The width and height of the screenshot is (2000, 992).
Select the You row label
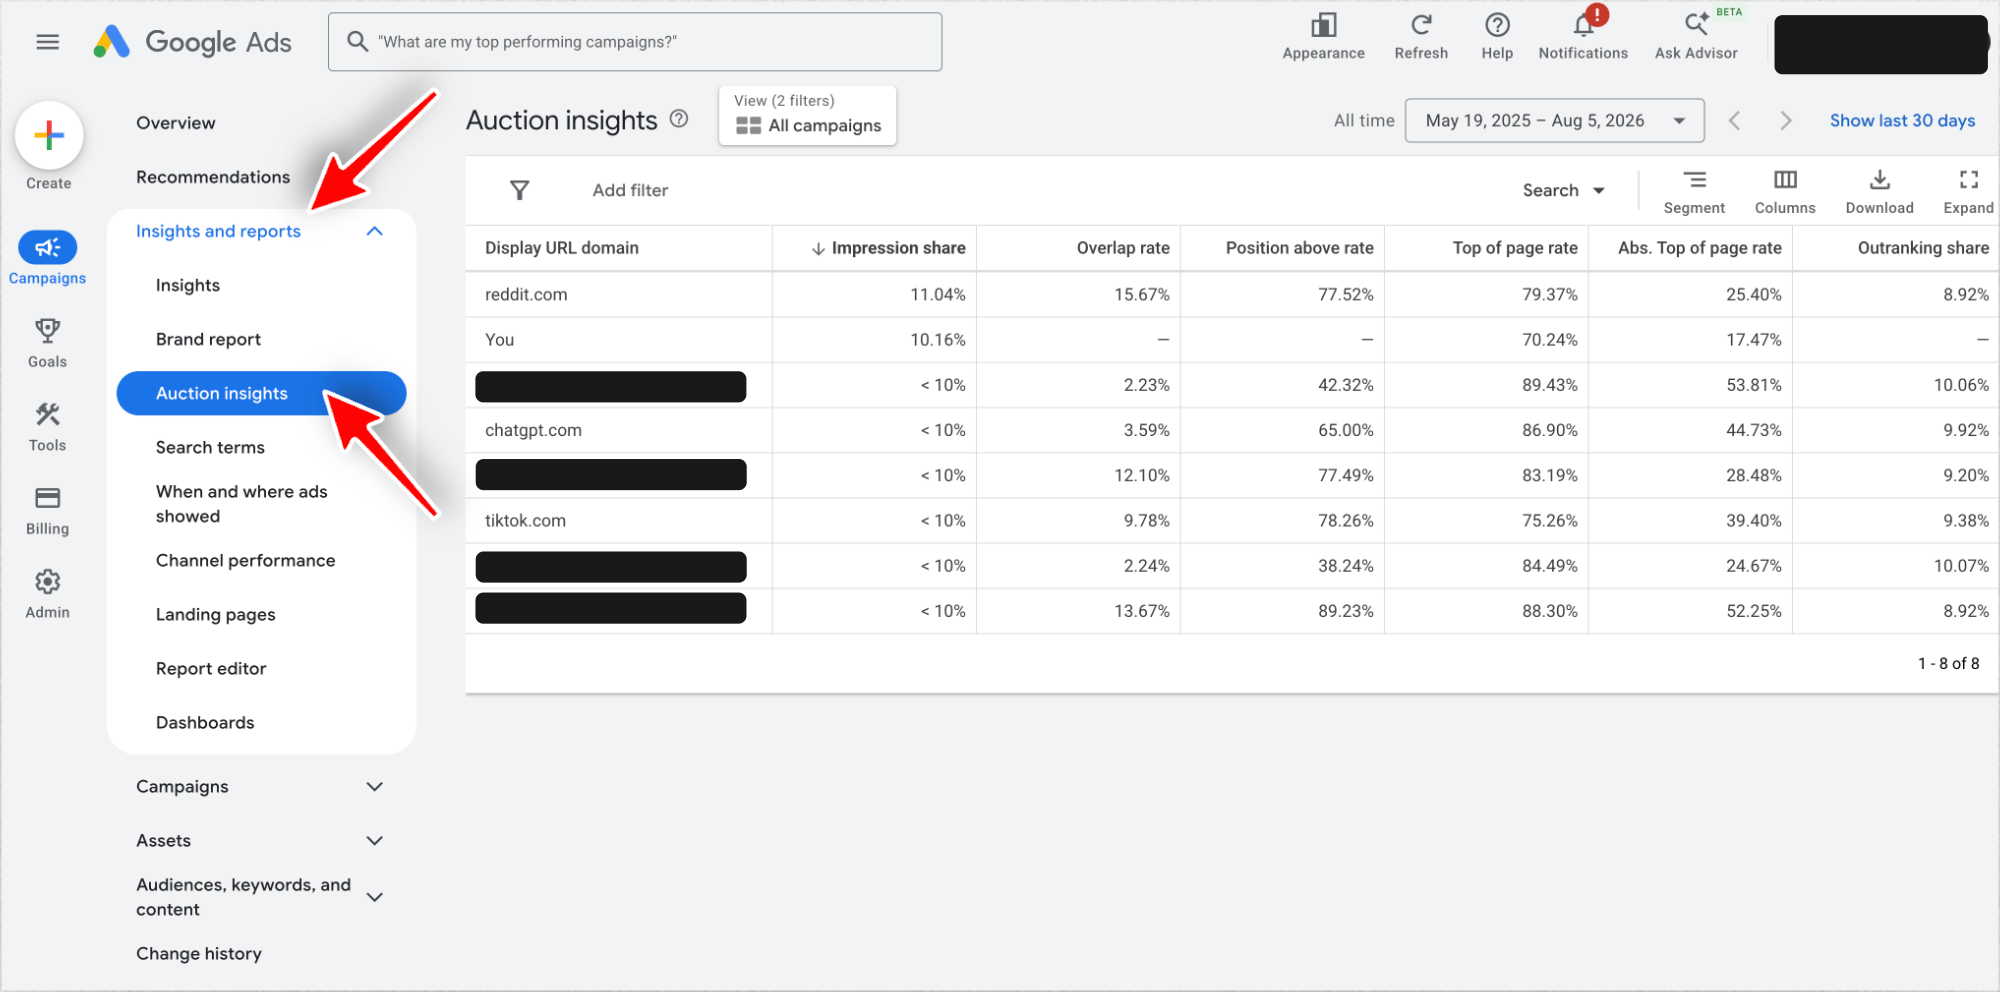click(x=499, y=340)
